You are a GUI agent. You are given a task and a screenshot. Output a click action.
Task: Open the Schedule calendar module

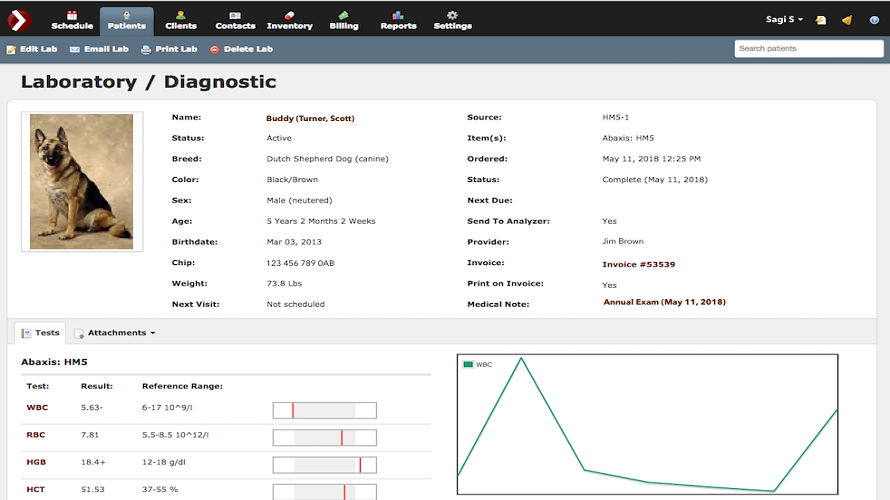71,20
